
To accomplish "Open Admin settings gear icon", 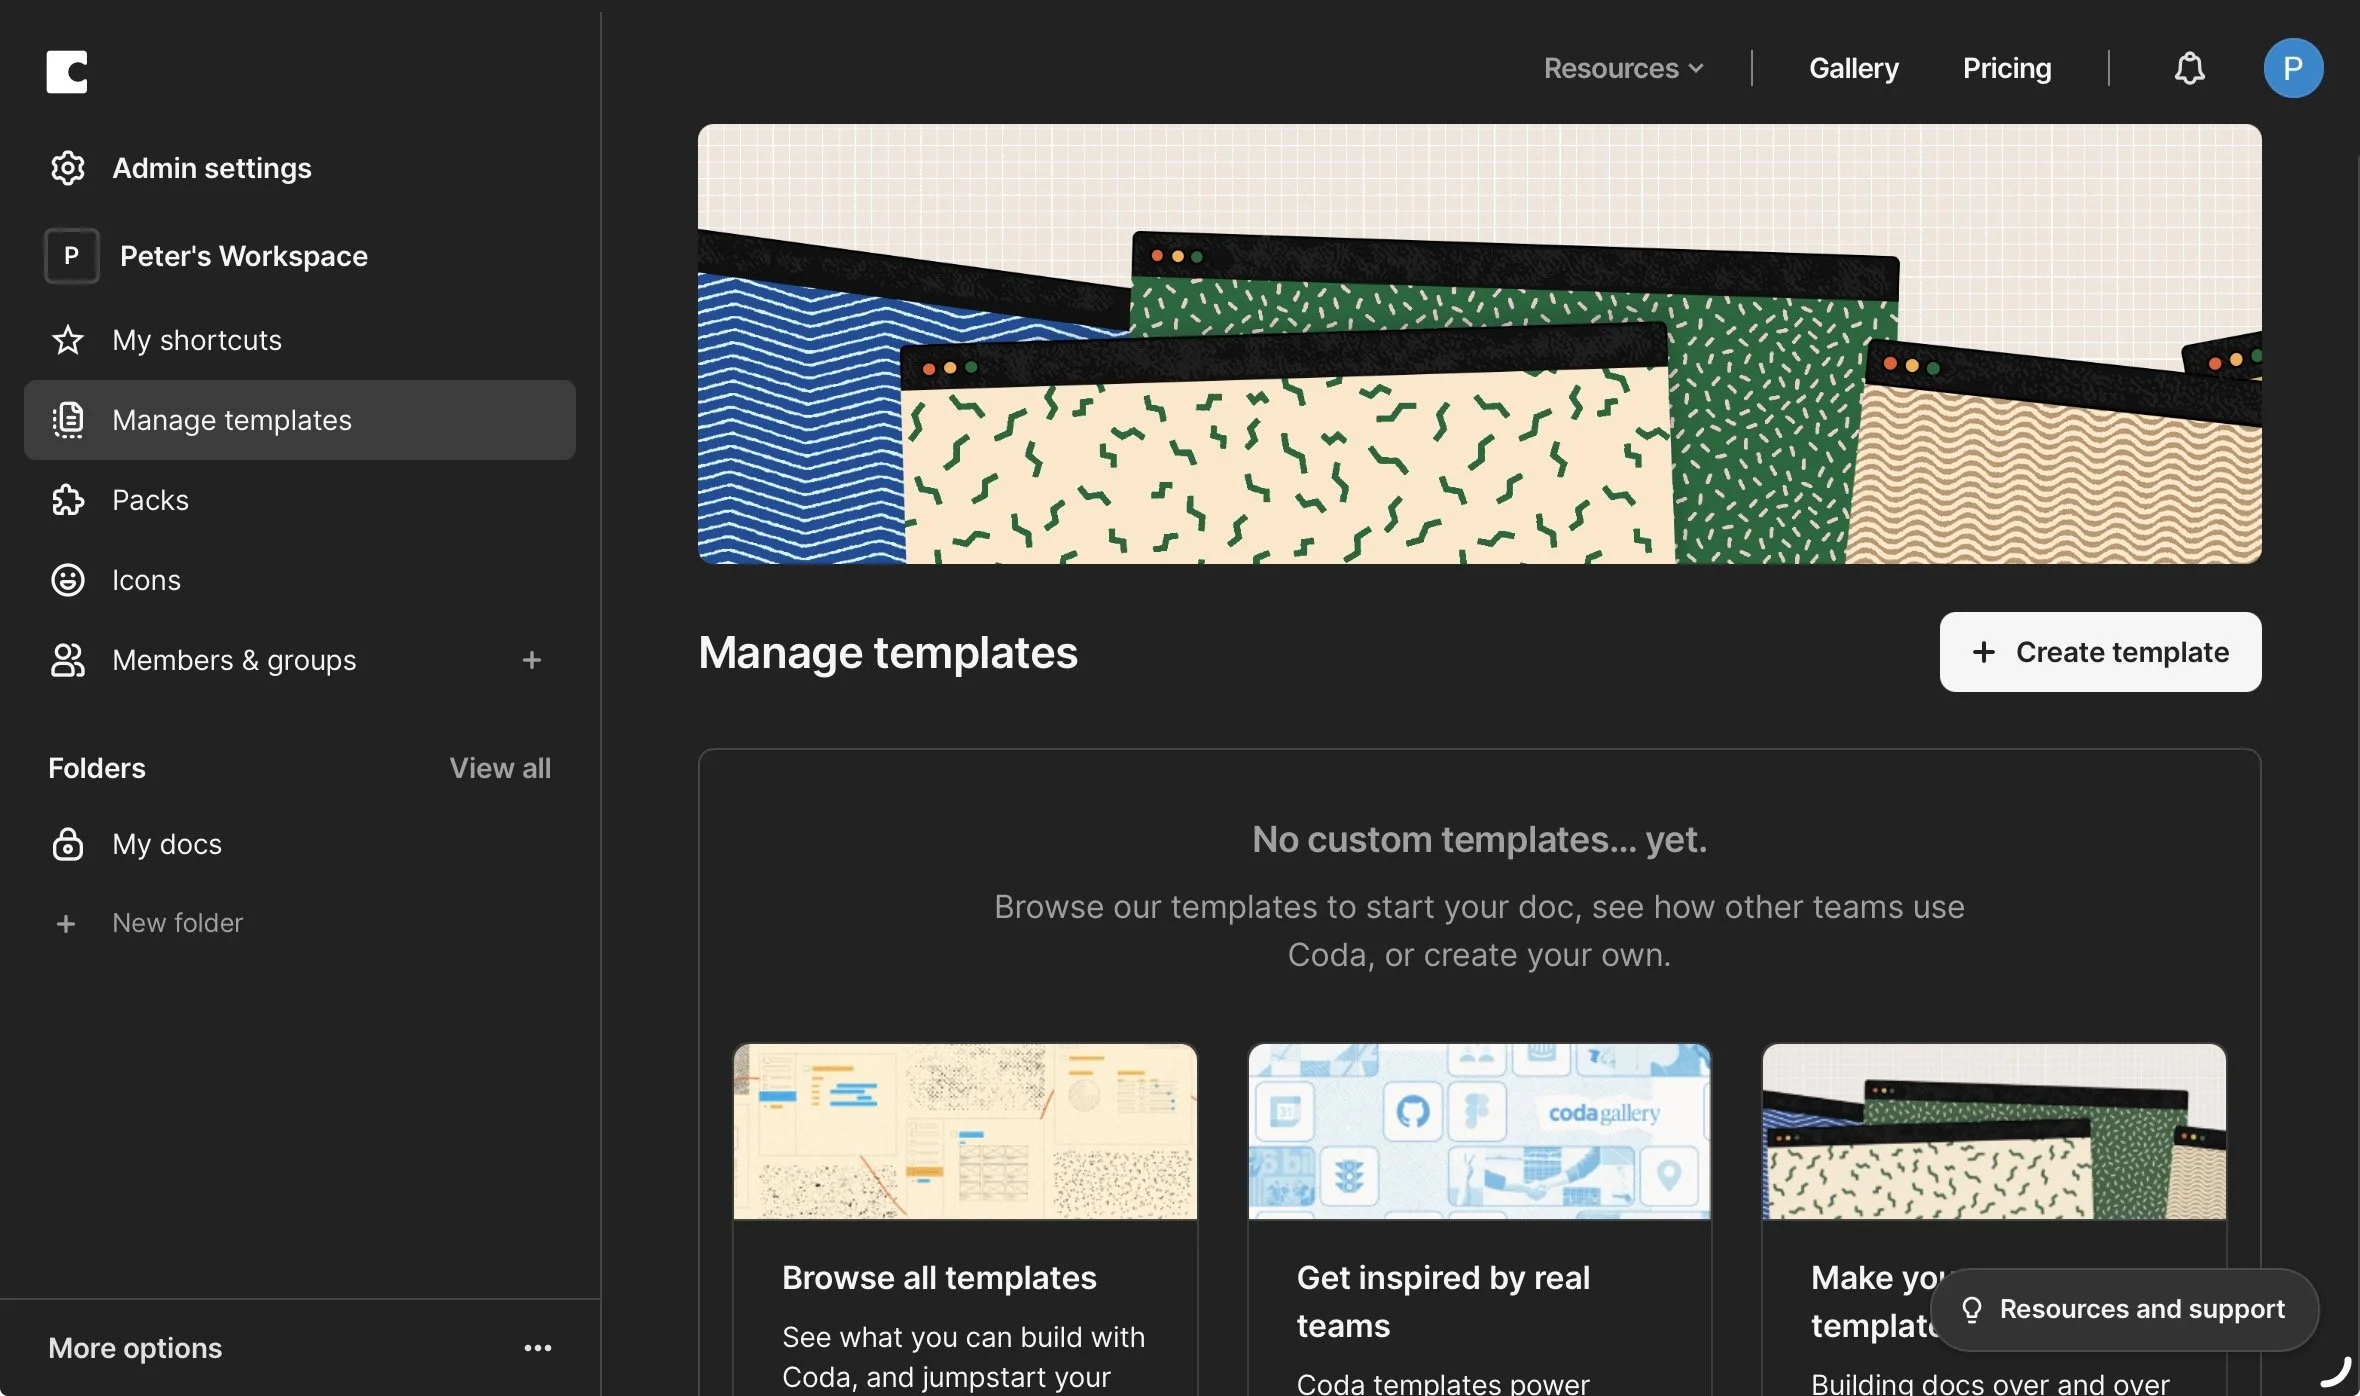I will click(68, 168).
